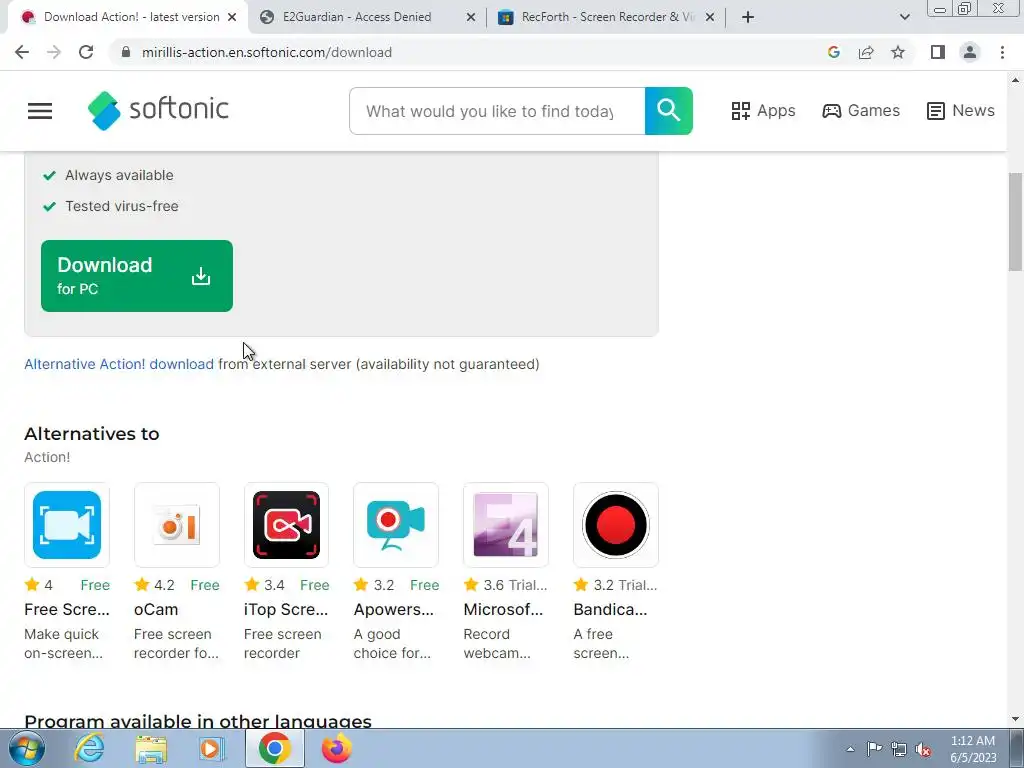Image resolution: width=1024 pixels, height=768 pixels.
Task: Go back to the previous page
Action: coord(22,52)
